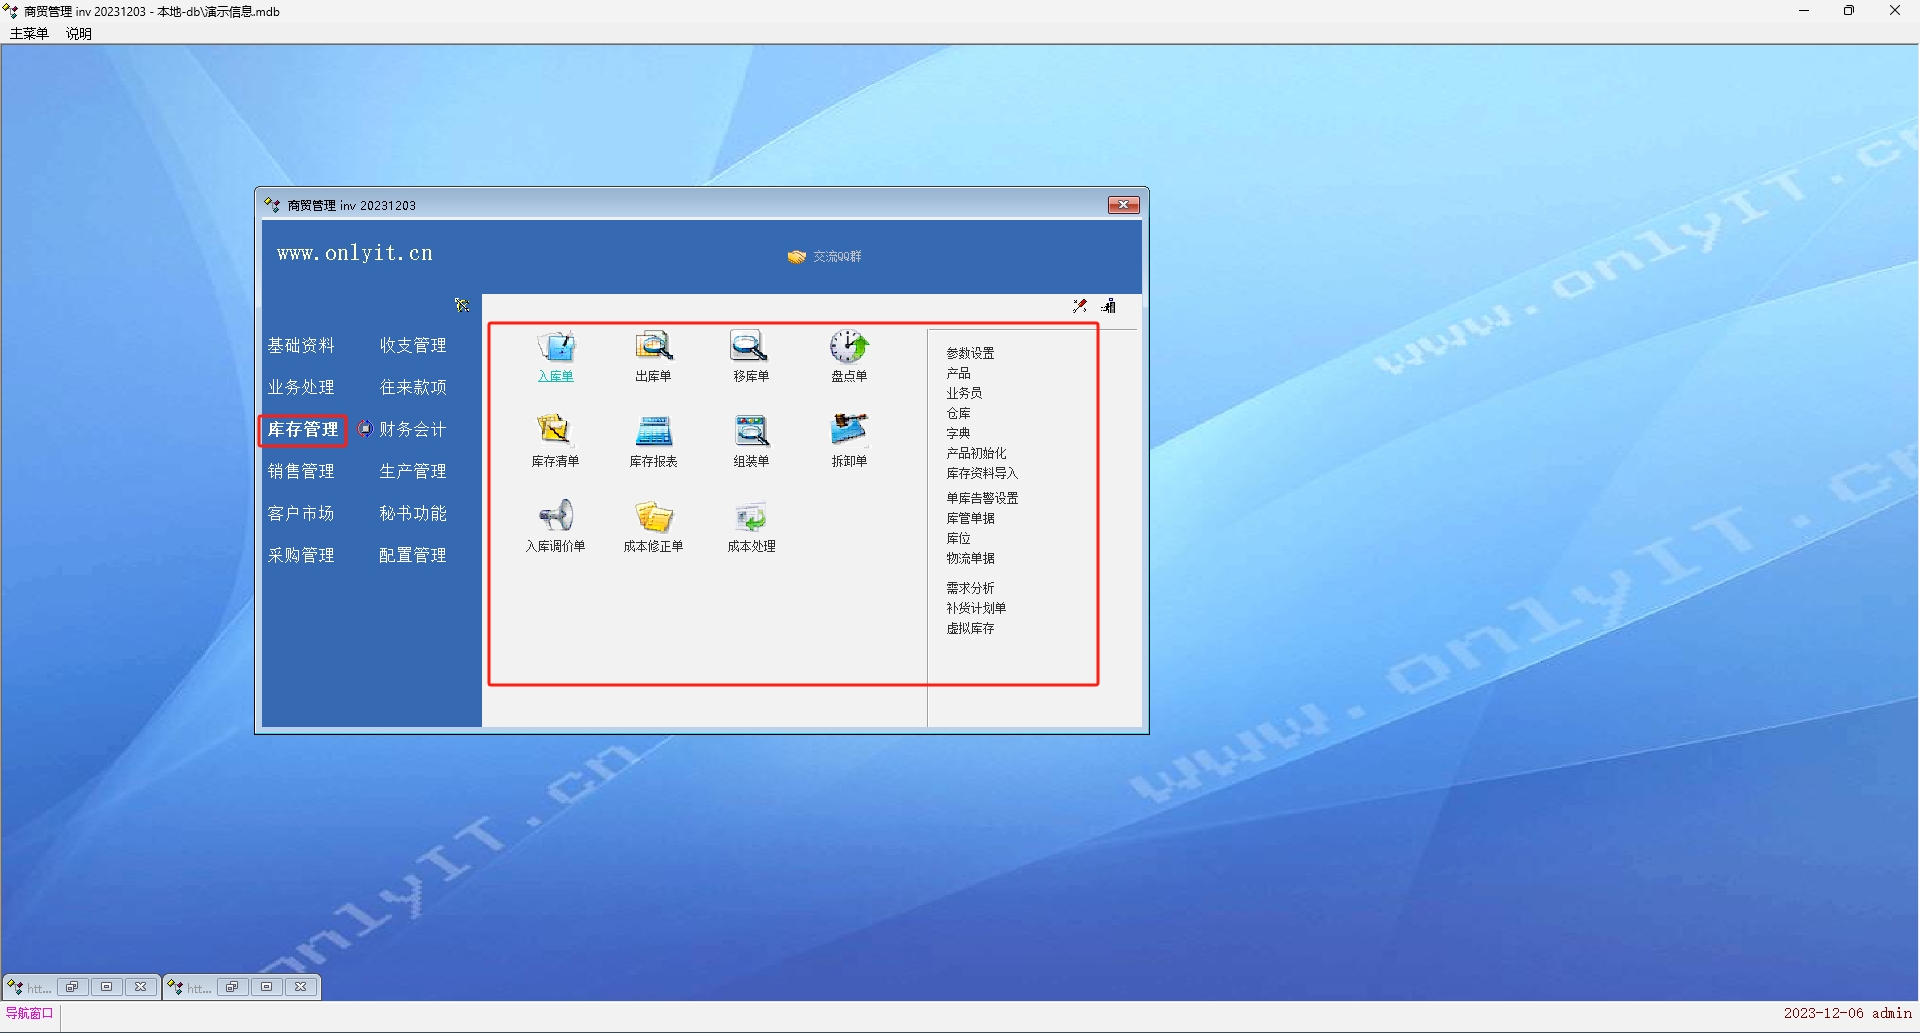Open the 成本修正单 folder icon

[x=653, y=516]
